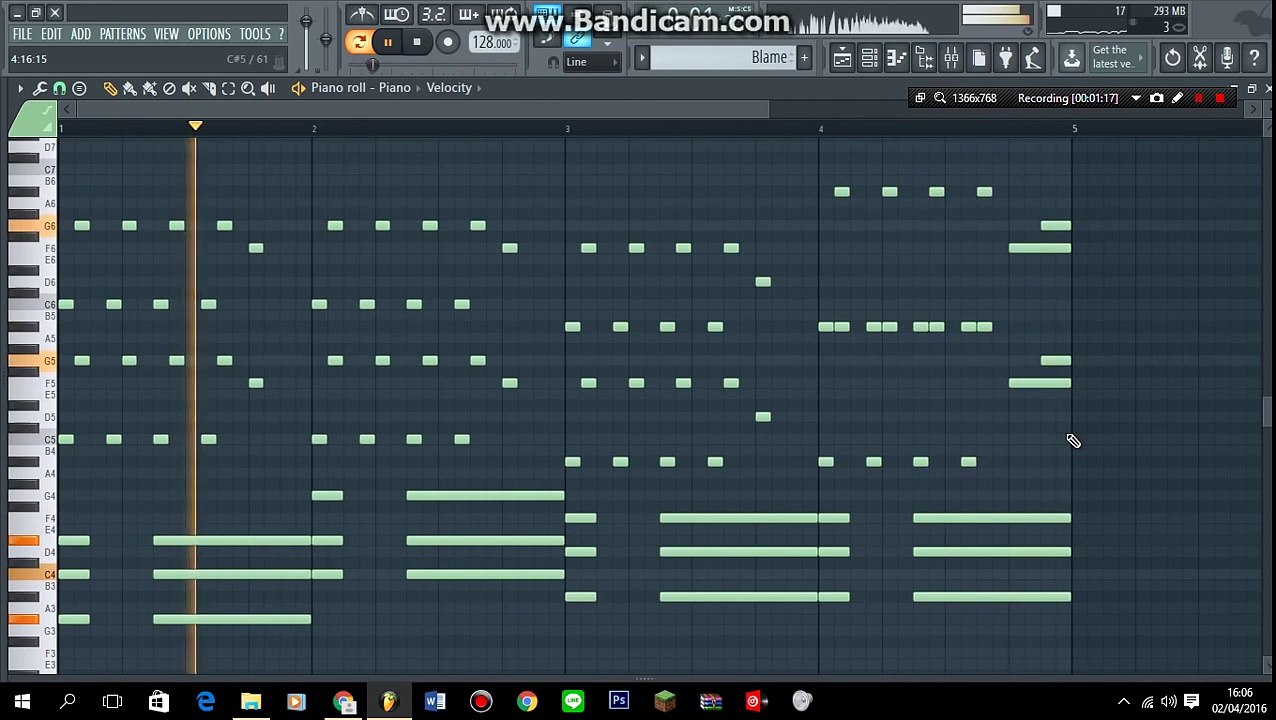Open the Browser icon
This screenshot has height=720, width=1276.
924,59
